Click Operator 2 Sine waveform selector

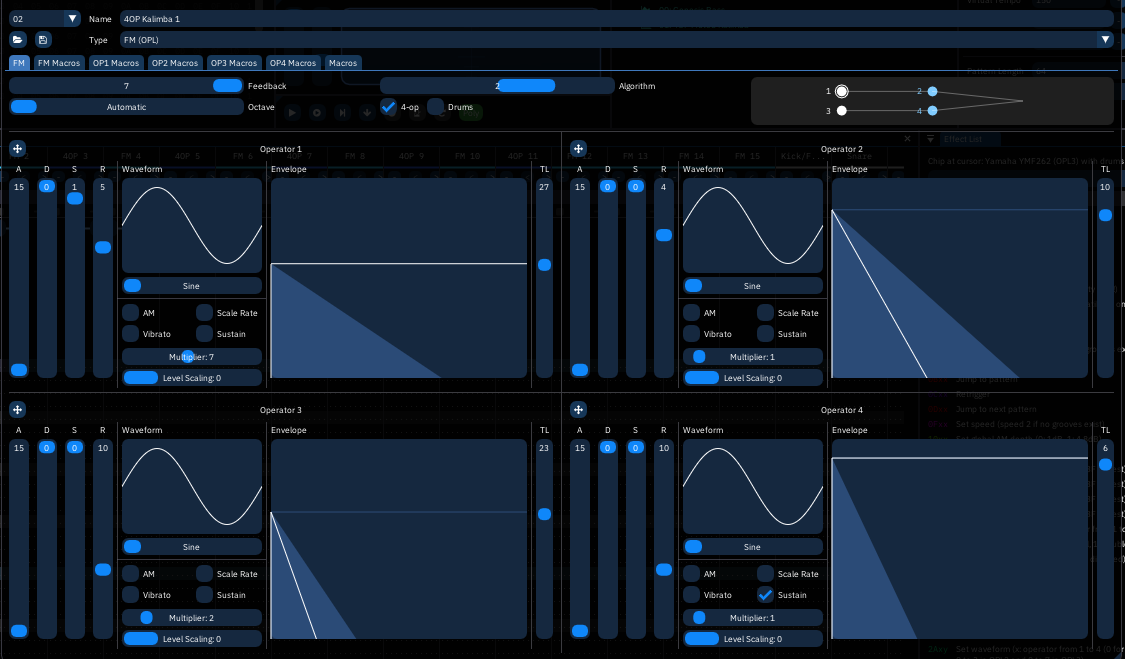point(752,286)
